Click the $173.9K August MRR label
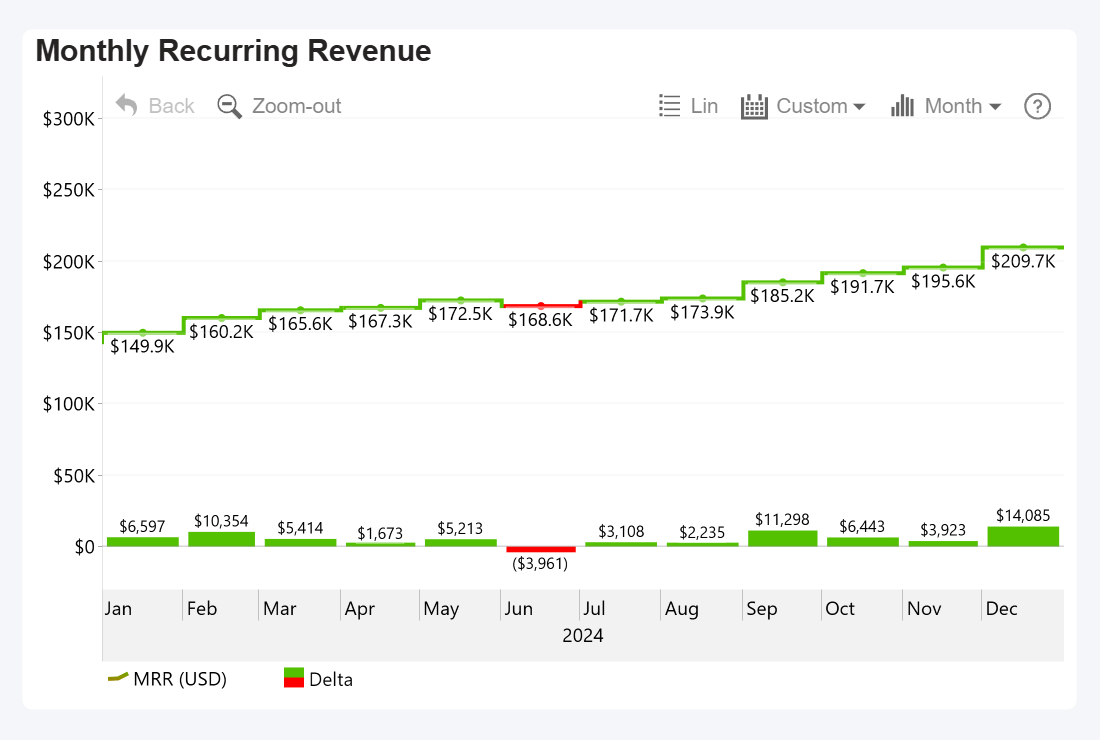Screen dimensions: 1100x740 point(702,311)
